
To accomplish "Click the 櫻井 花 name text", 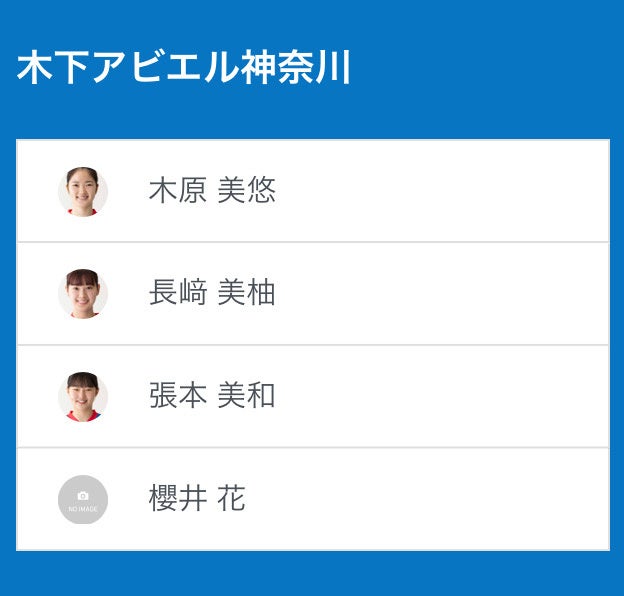I will click(197, 499).
